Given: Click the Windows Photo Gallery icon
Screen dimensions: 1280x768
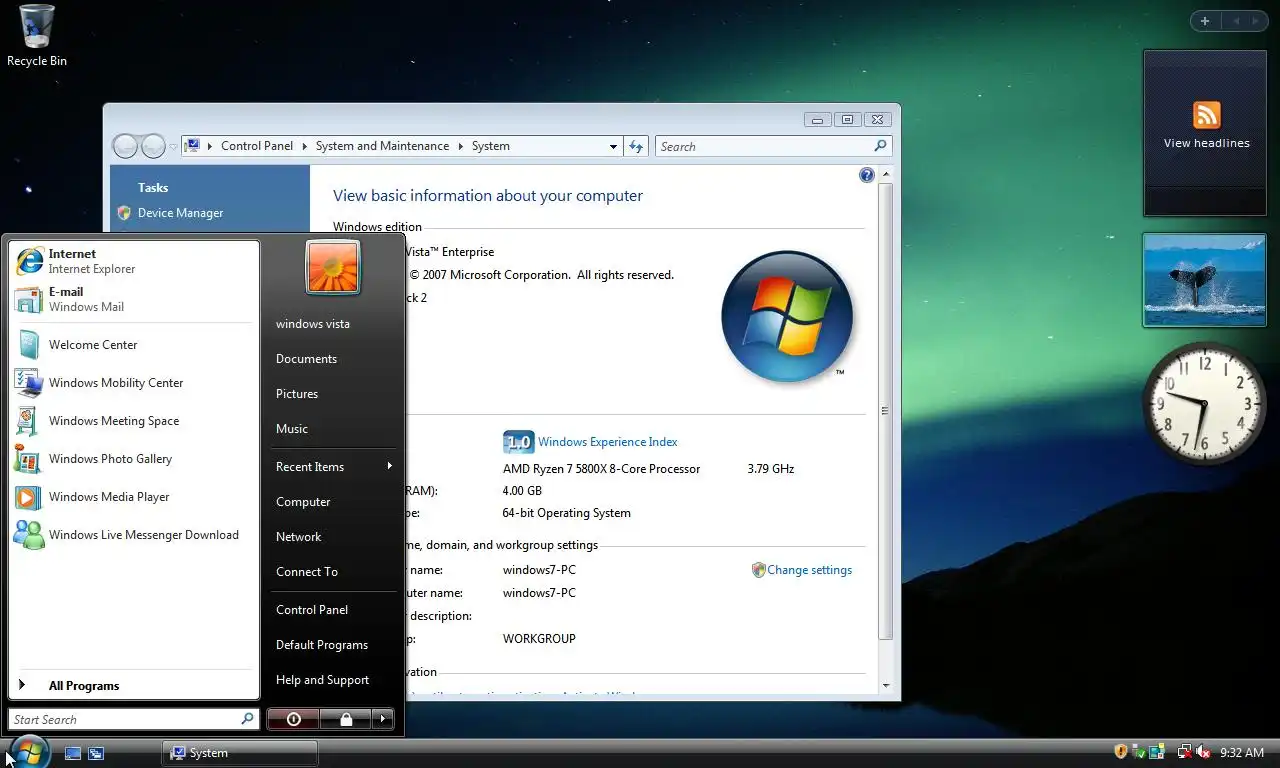Looking at the screenshot, I should click(29, 459).
